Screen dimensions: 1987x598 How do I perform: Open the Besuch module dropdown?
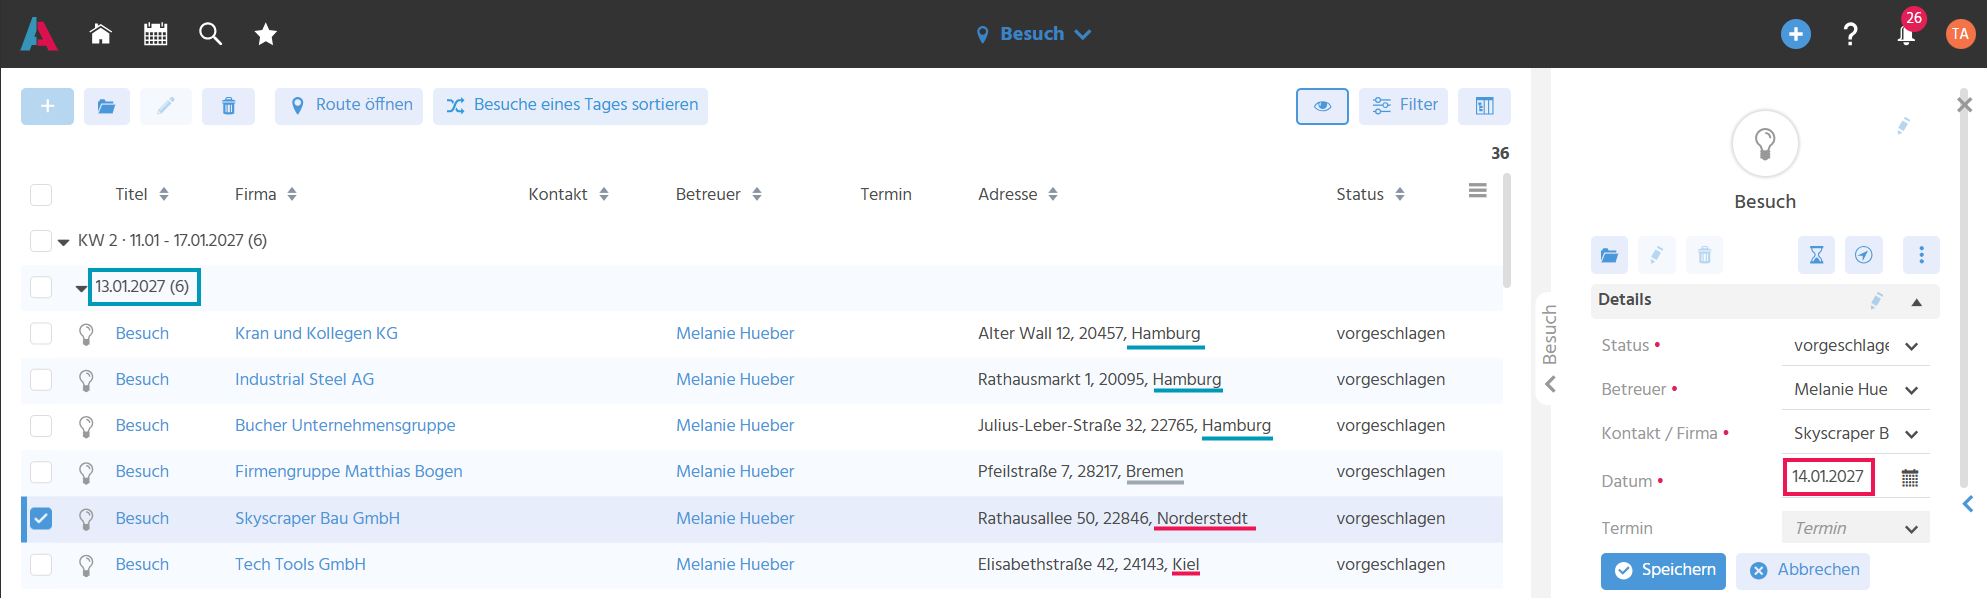tap(1033, 34)
